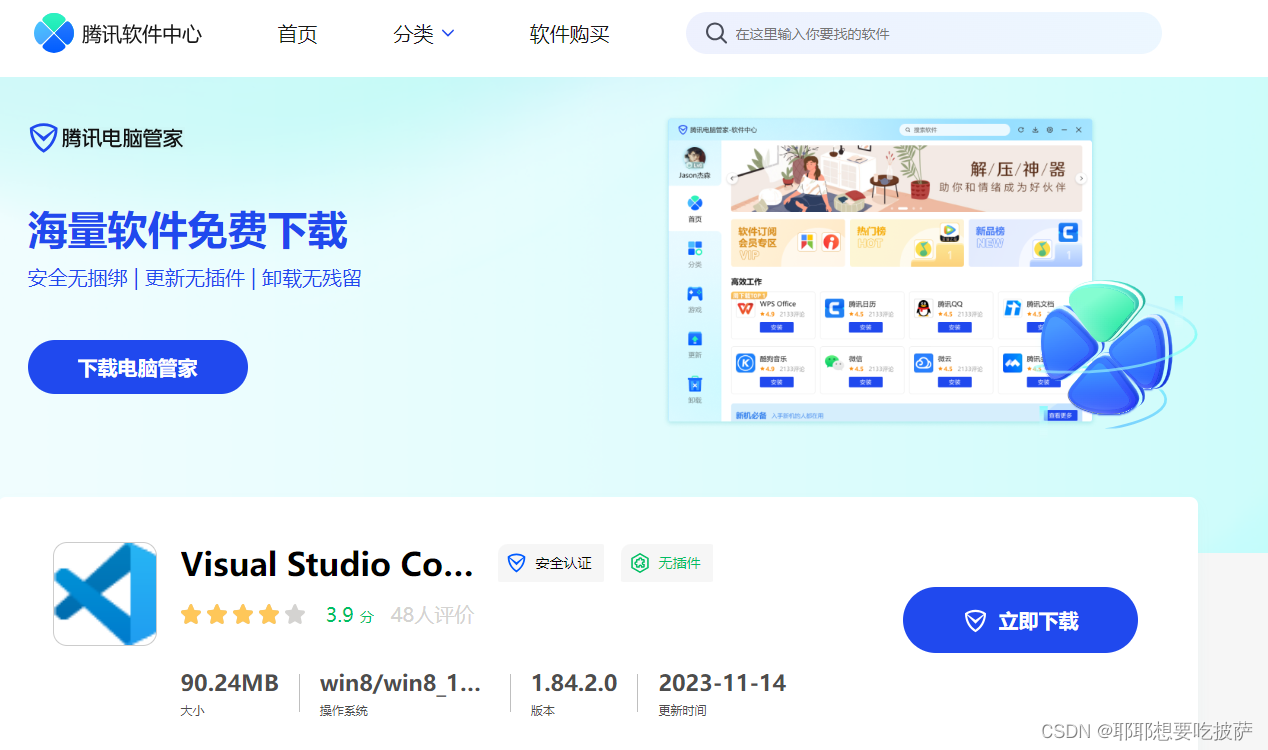Screen dimensions: 1268x750
Task: Focus the 在这里输入你要找的软件 search field
Action: pos(923,33)
